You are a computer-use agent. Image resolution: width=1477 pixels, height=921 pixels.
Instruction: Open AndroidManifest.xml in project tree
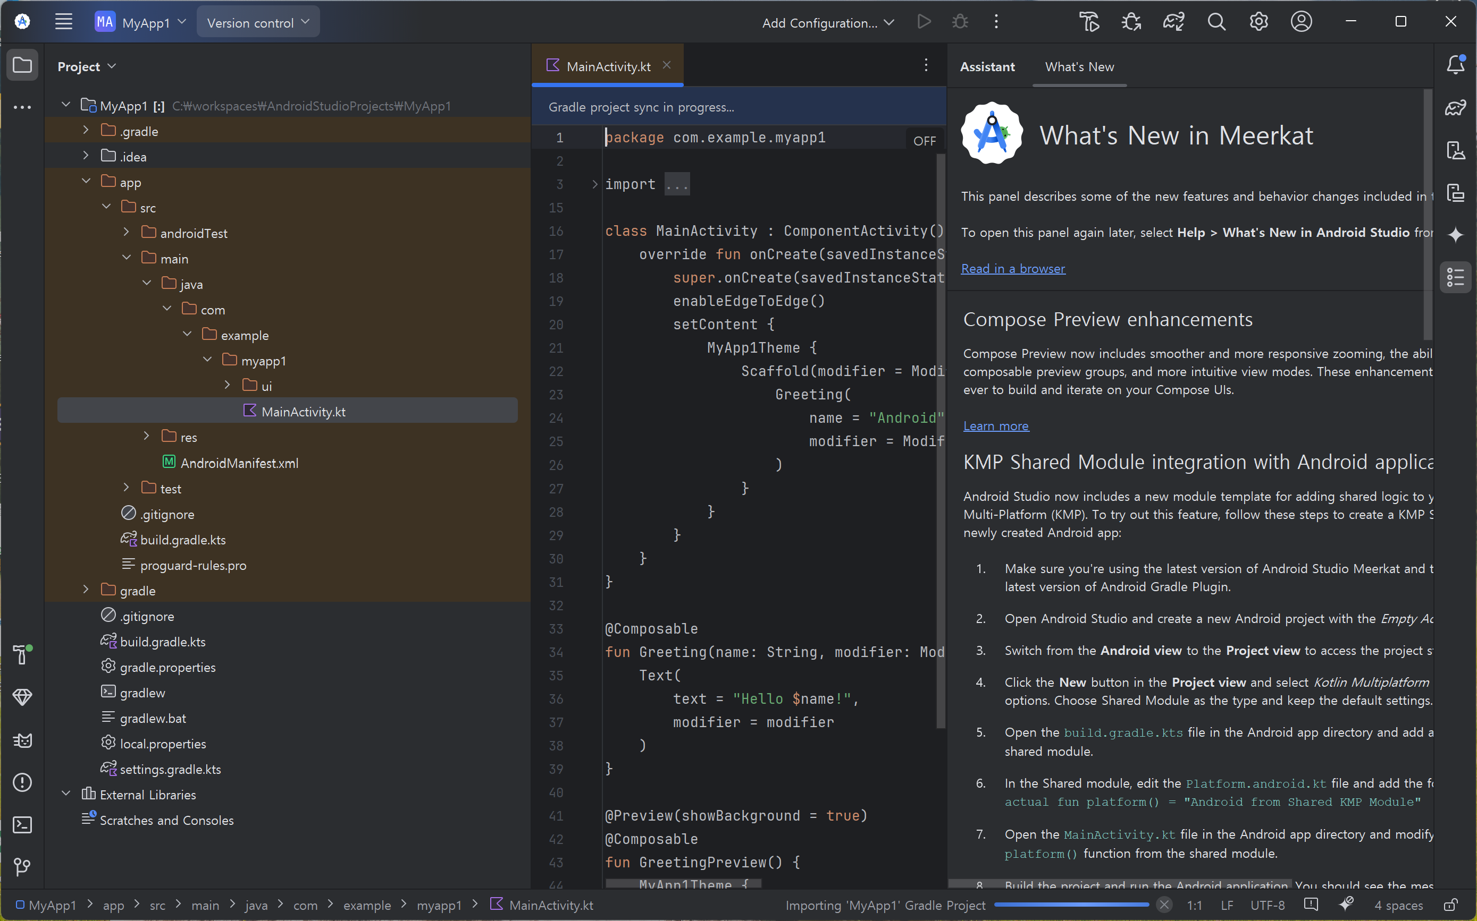coord(239,463)
